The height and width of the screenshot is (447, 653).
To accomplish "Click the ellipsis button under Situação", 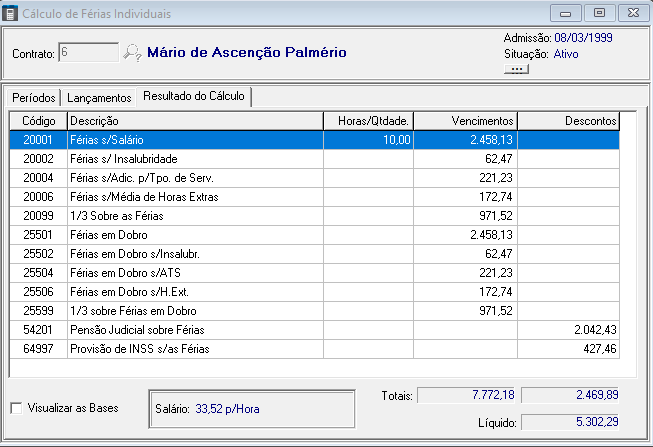I will 516,69.
